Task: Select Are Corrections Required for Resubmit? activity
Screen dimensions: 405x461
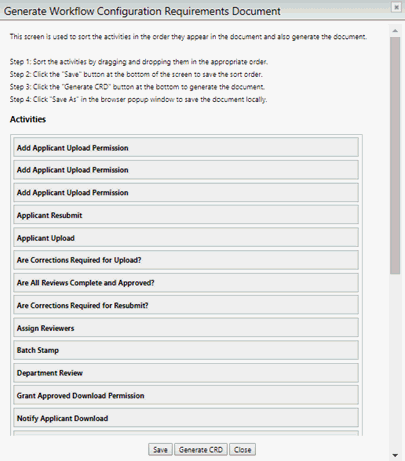Action: 186,305
